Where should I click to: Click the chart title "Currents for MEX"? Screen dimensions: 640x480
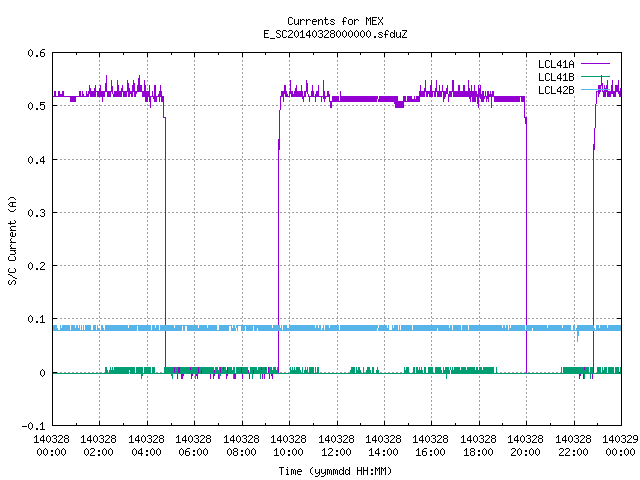click(x=335, y=21)
